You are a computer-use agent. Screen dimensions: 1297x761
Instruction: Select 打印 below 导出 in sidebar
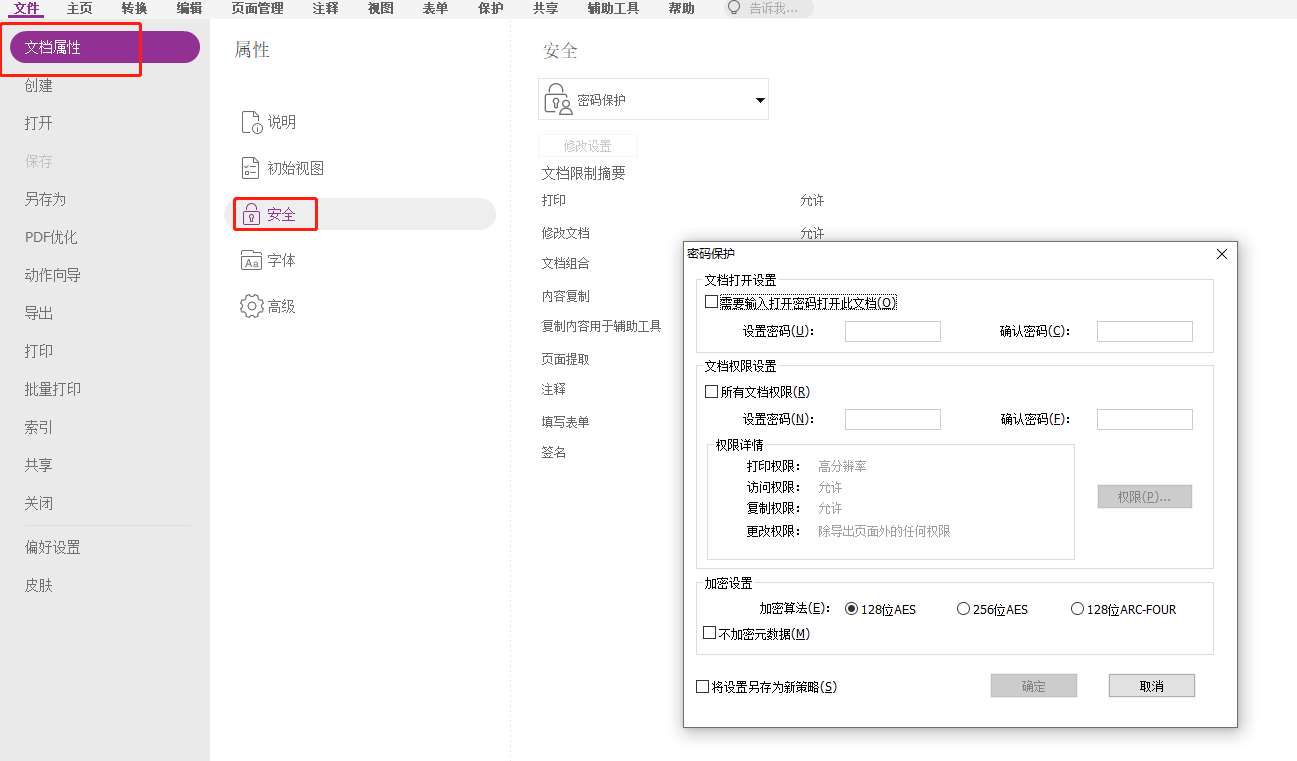tap(39, 351)
